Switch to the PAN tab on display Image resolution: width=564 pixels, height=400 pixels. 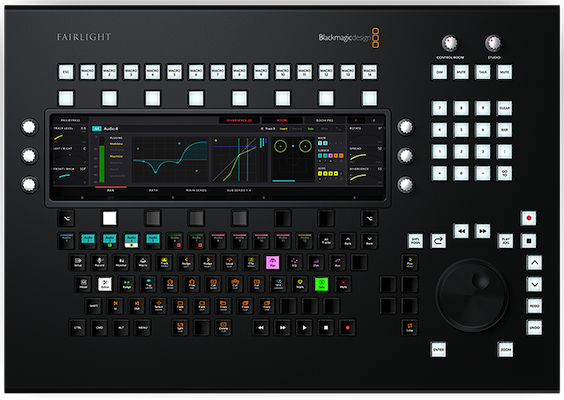(111, 190)
